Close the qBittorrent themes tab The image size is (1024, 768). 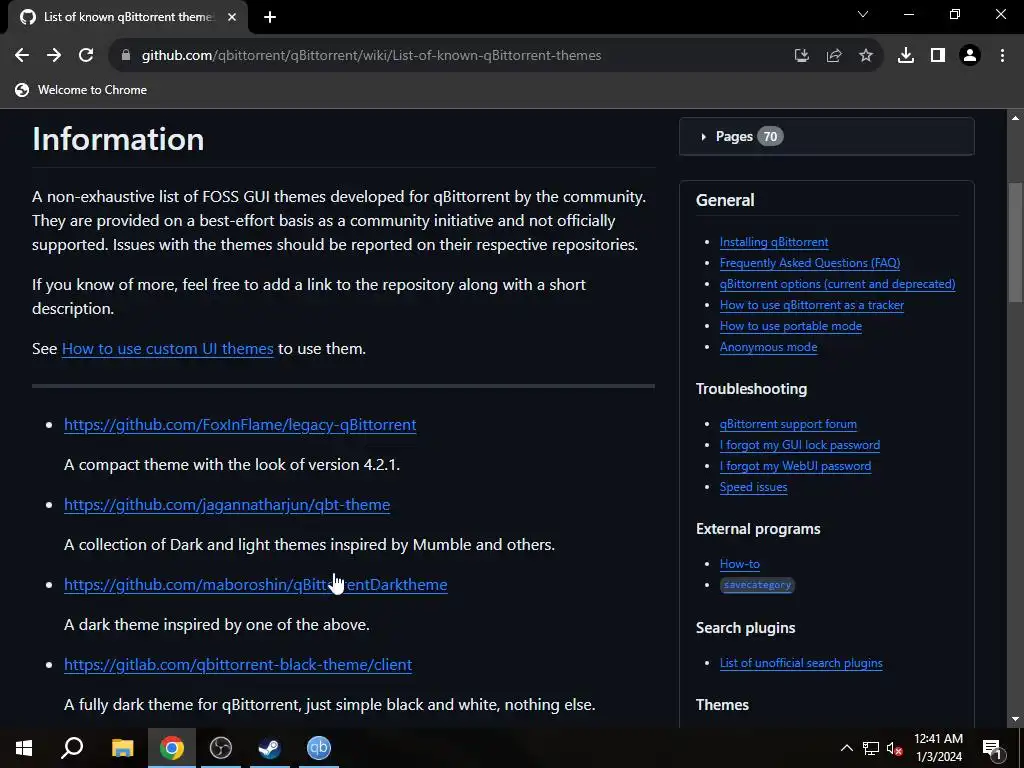click(x=232, y=17)
